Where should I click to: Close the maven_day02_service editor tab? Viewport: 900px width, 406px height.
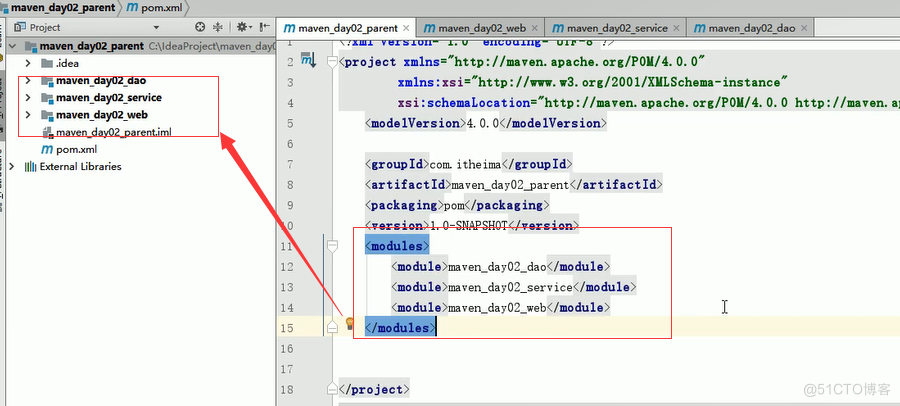[676, 28]
